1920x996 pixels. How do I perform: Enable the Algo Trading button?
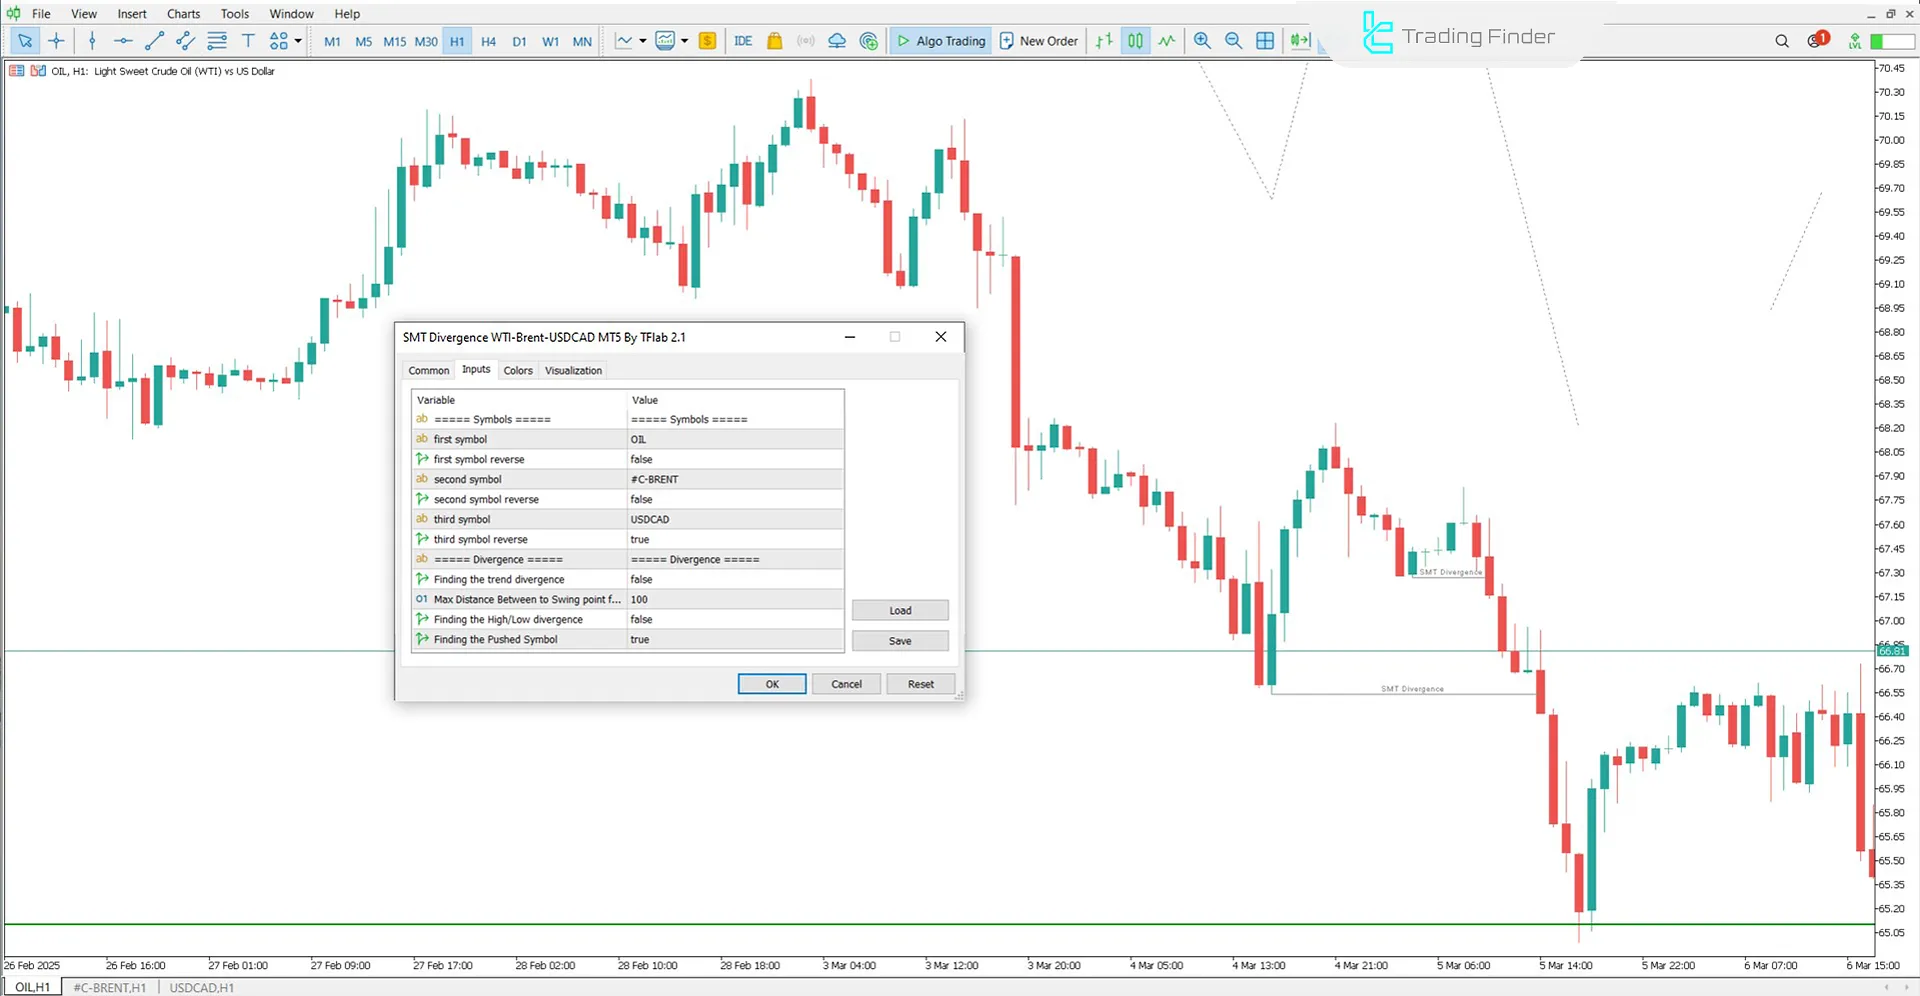[940, 41]
